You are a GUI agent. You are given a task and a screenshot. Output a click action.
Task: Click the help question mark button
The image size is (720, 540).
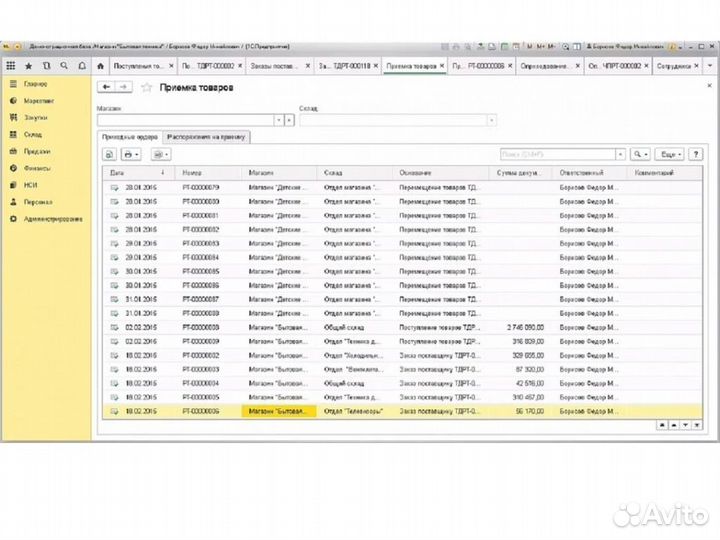point(695,154)
